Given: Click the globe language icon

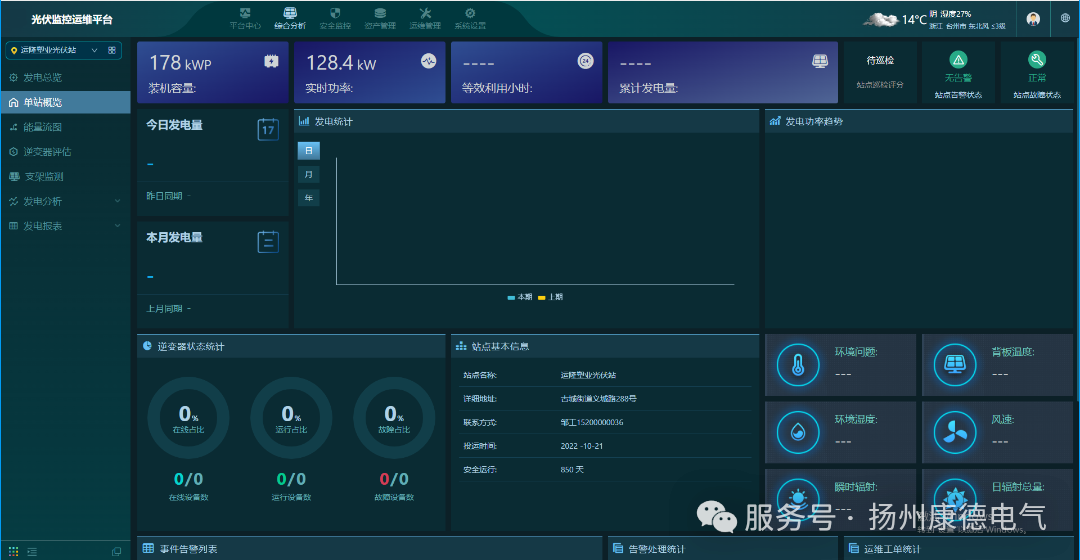Looking at the screenshot, I should tap(1065, 19).
